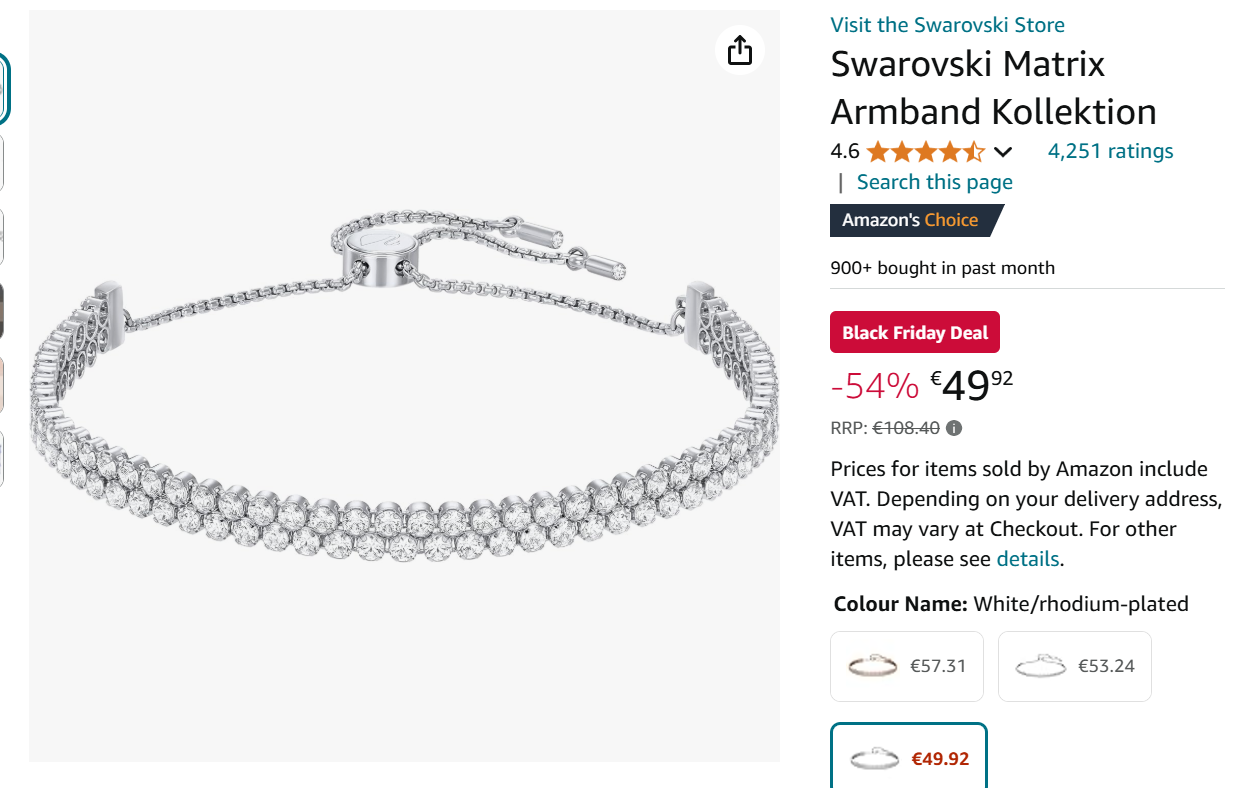Viewport: 1241px width, 788px height.
Task: Click the Search this page link
Action: tap(934, 182)
